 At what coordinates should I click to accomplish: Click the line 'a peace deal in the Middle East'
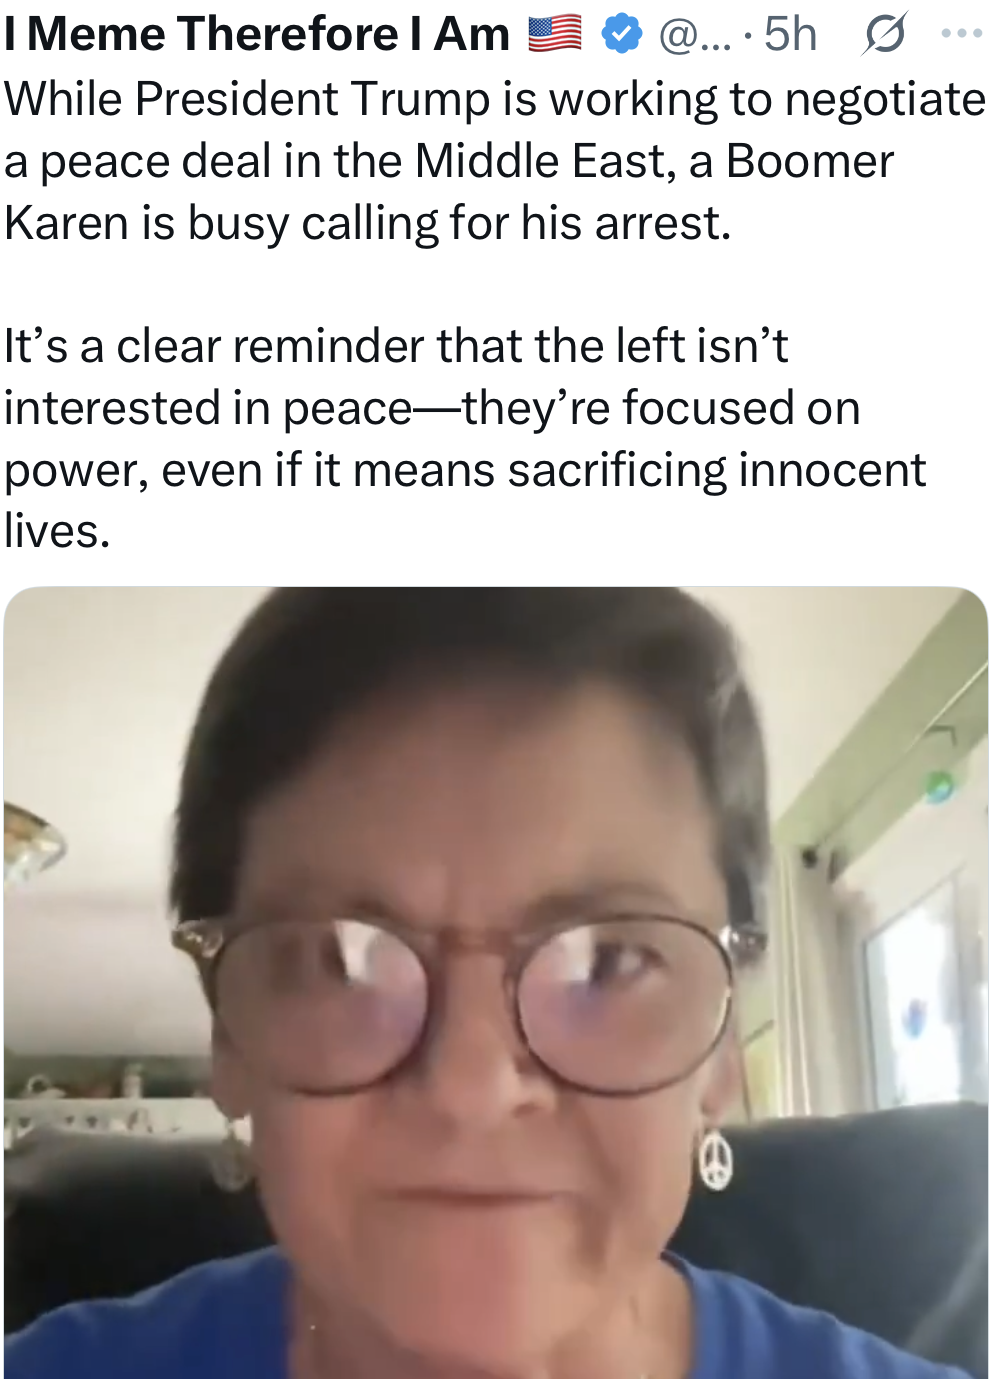point(449,162)
